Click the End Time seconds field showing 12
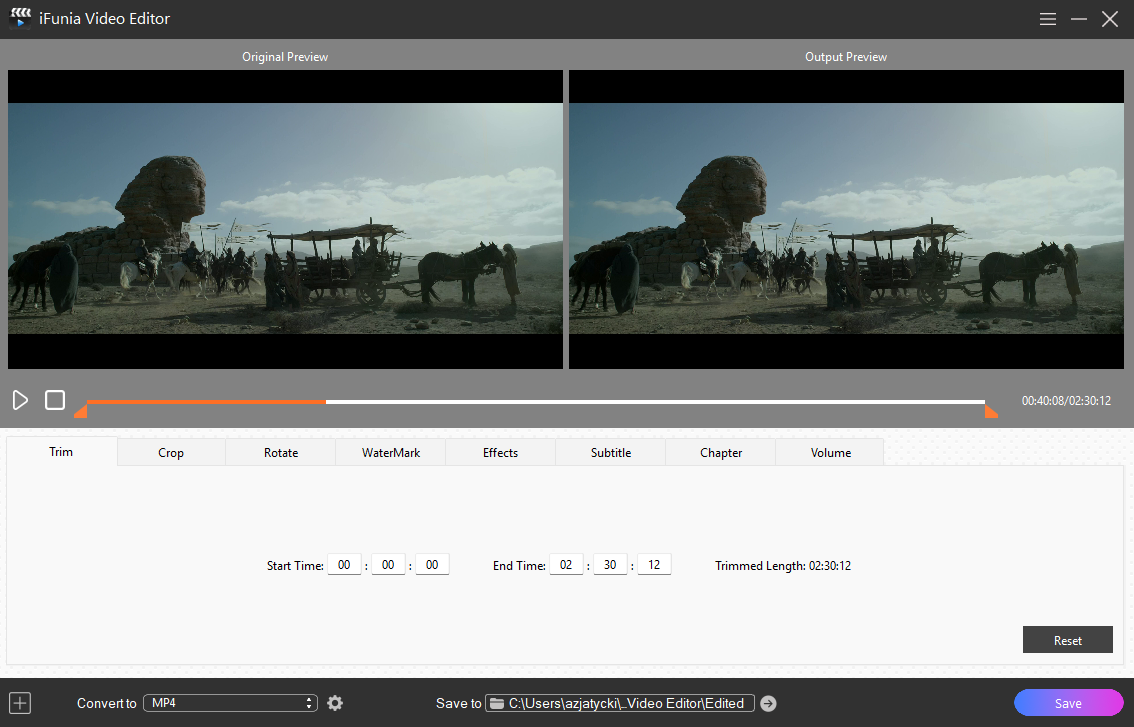The image size is (1134, 727). 655,565
